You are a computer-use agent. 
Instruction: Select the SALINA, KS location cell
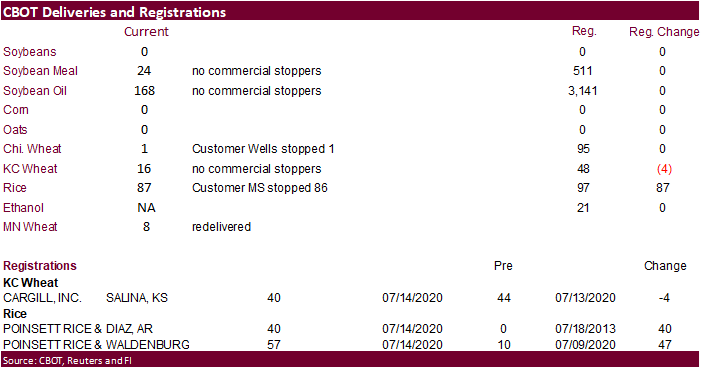point(137,298)
